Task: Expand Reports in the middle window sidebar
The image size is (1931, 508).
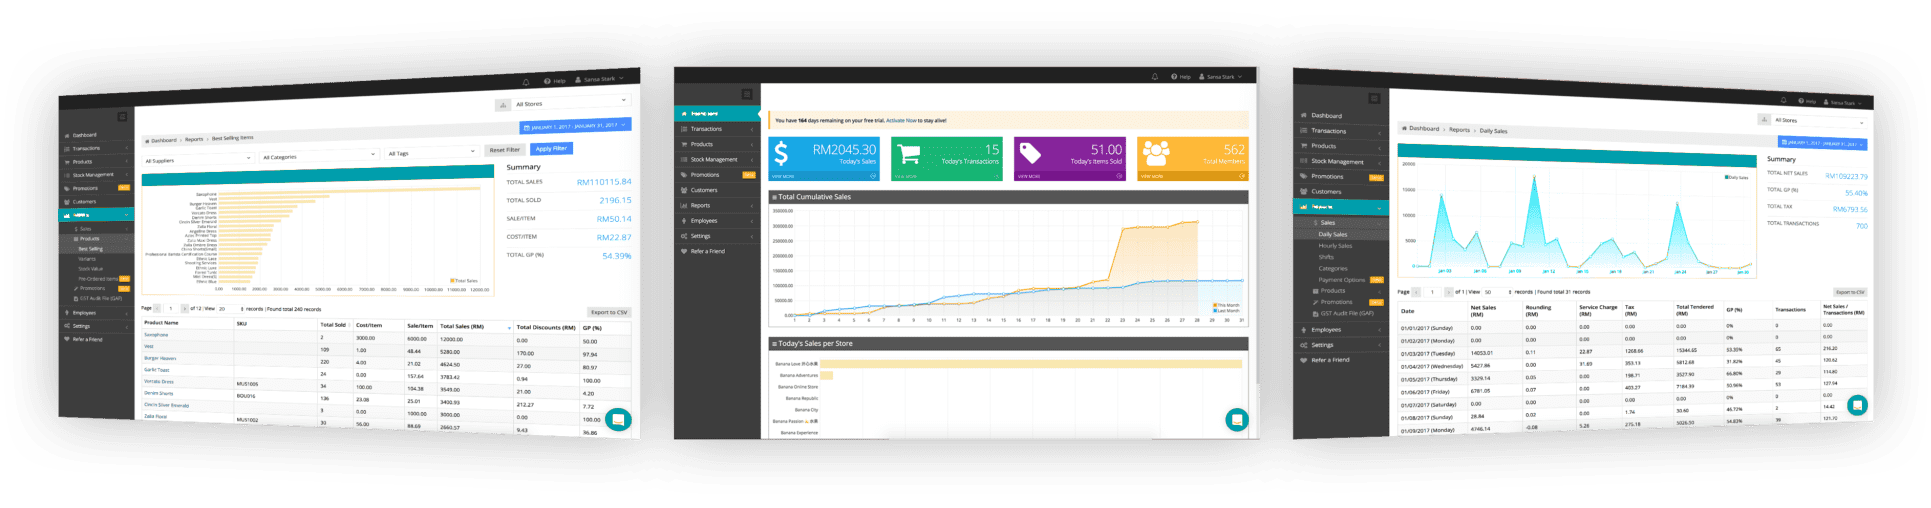Action: 717,205
